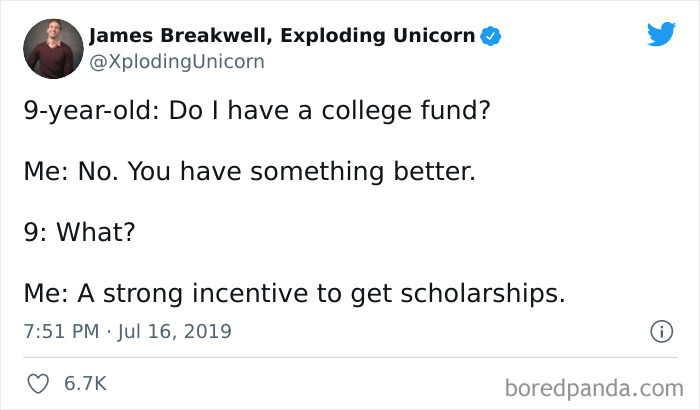Viewport: 700px width, 410px height.
Task: Select the Jul 16, 2019 date
Action: (173, 331)
